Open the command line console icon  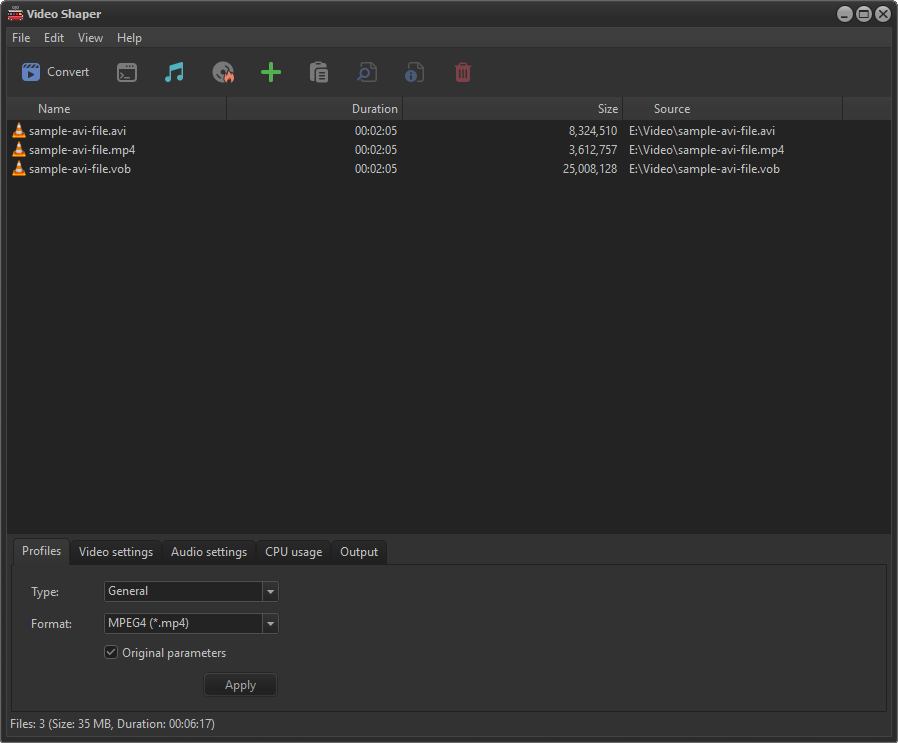pyautogui.click(x=127, y=72)
